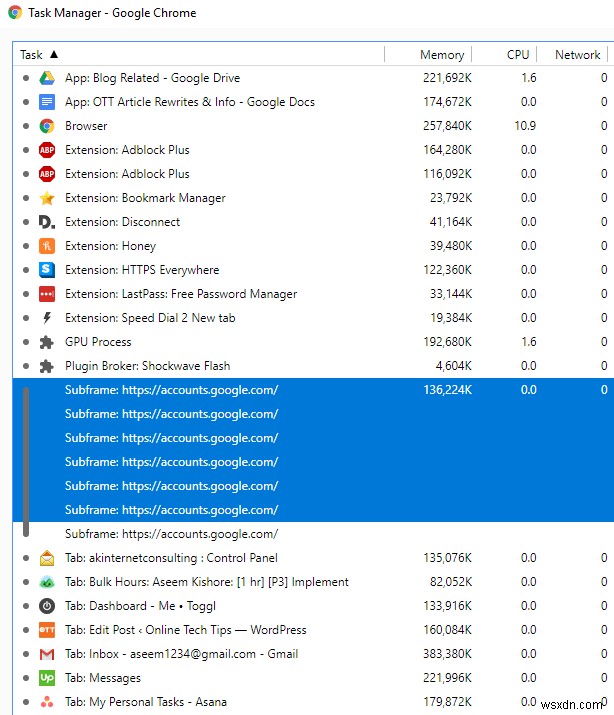Image resolution: width=614 pixels, height=715 pixels.
Task: Click the Honey extension icon
Action: [x=47, y=246]
